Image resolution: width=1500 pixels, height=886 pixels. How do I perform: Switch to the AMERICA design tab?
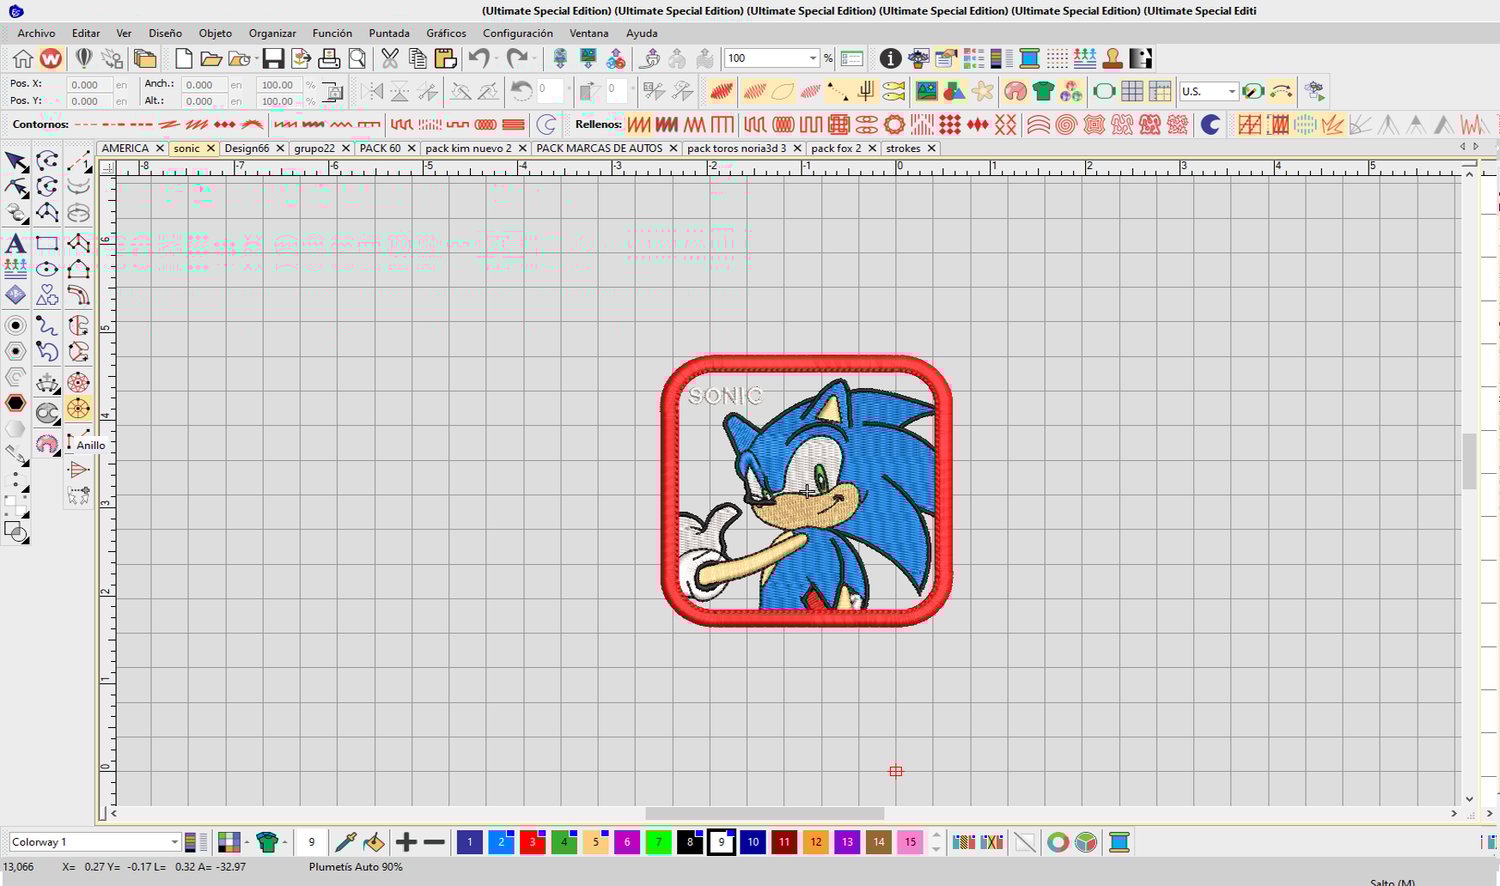[x=125, y=148]
